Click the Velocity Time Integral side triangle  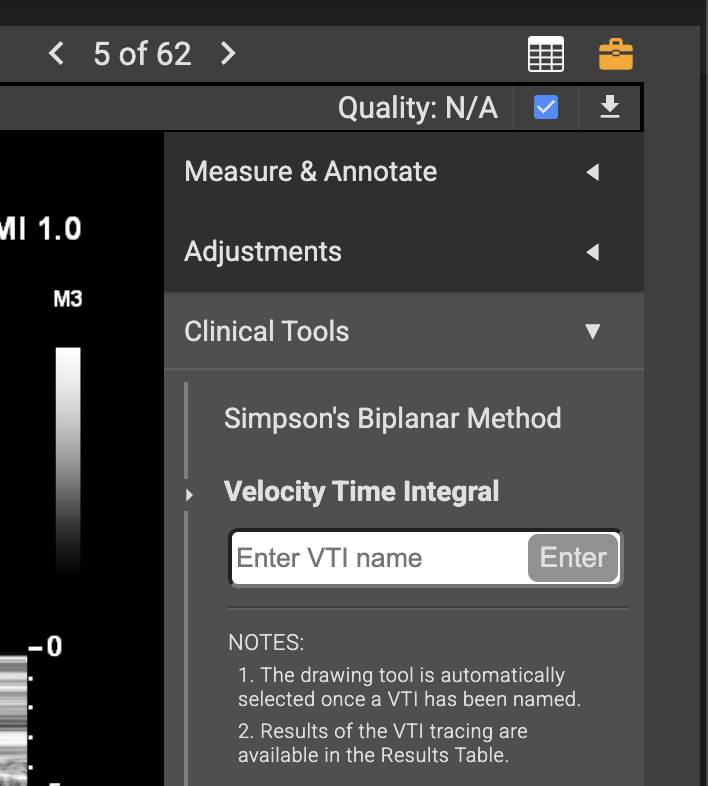(189, 495)
